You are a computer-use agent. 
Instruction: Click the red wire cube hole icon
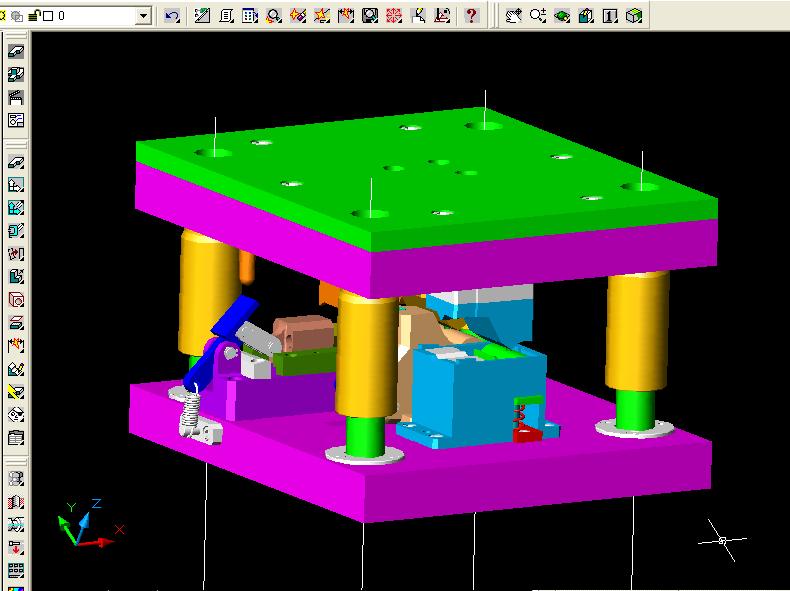pyautogui.click(x=16, y=300)
